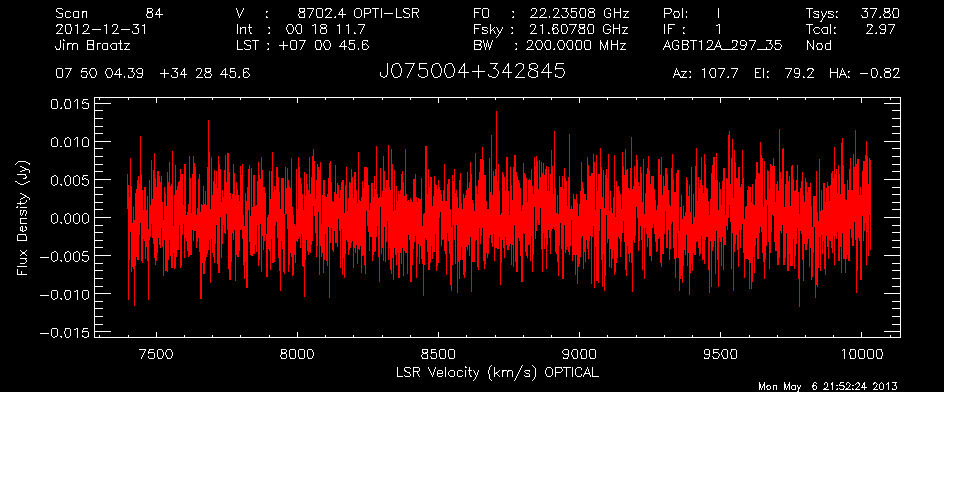Image resolution: width=962 pixels, height=490 pixels.
Task: Click y-axis tick label 0.005
Action: coord(69,180)
